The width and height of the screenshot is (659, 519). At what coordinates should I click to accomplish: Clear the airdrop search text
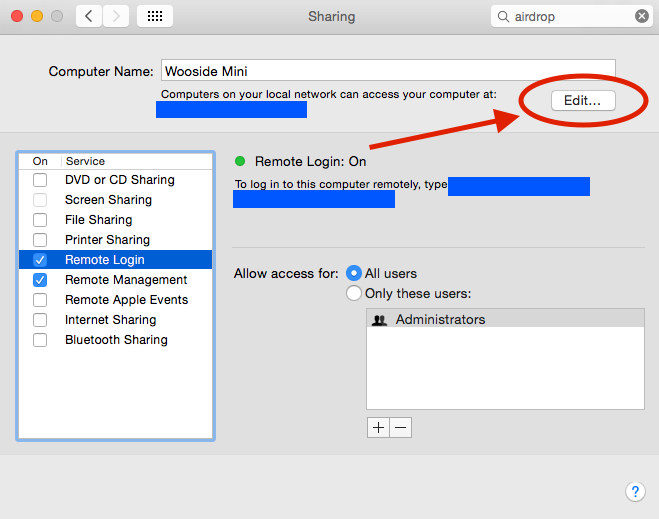tap(641, 16)
